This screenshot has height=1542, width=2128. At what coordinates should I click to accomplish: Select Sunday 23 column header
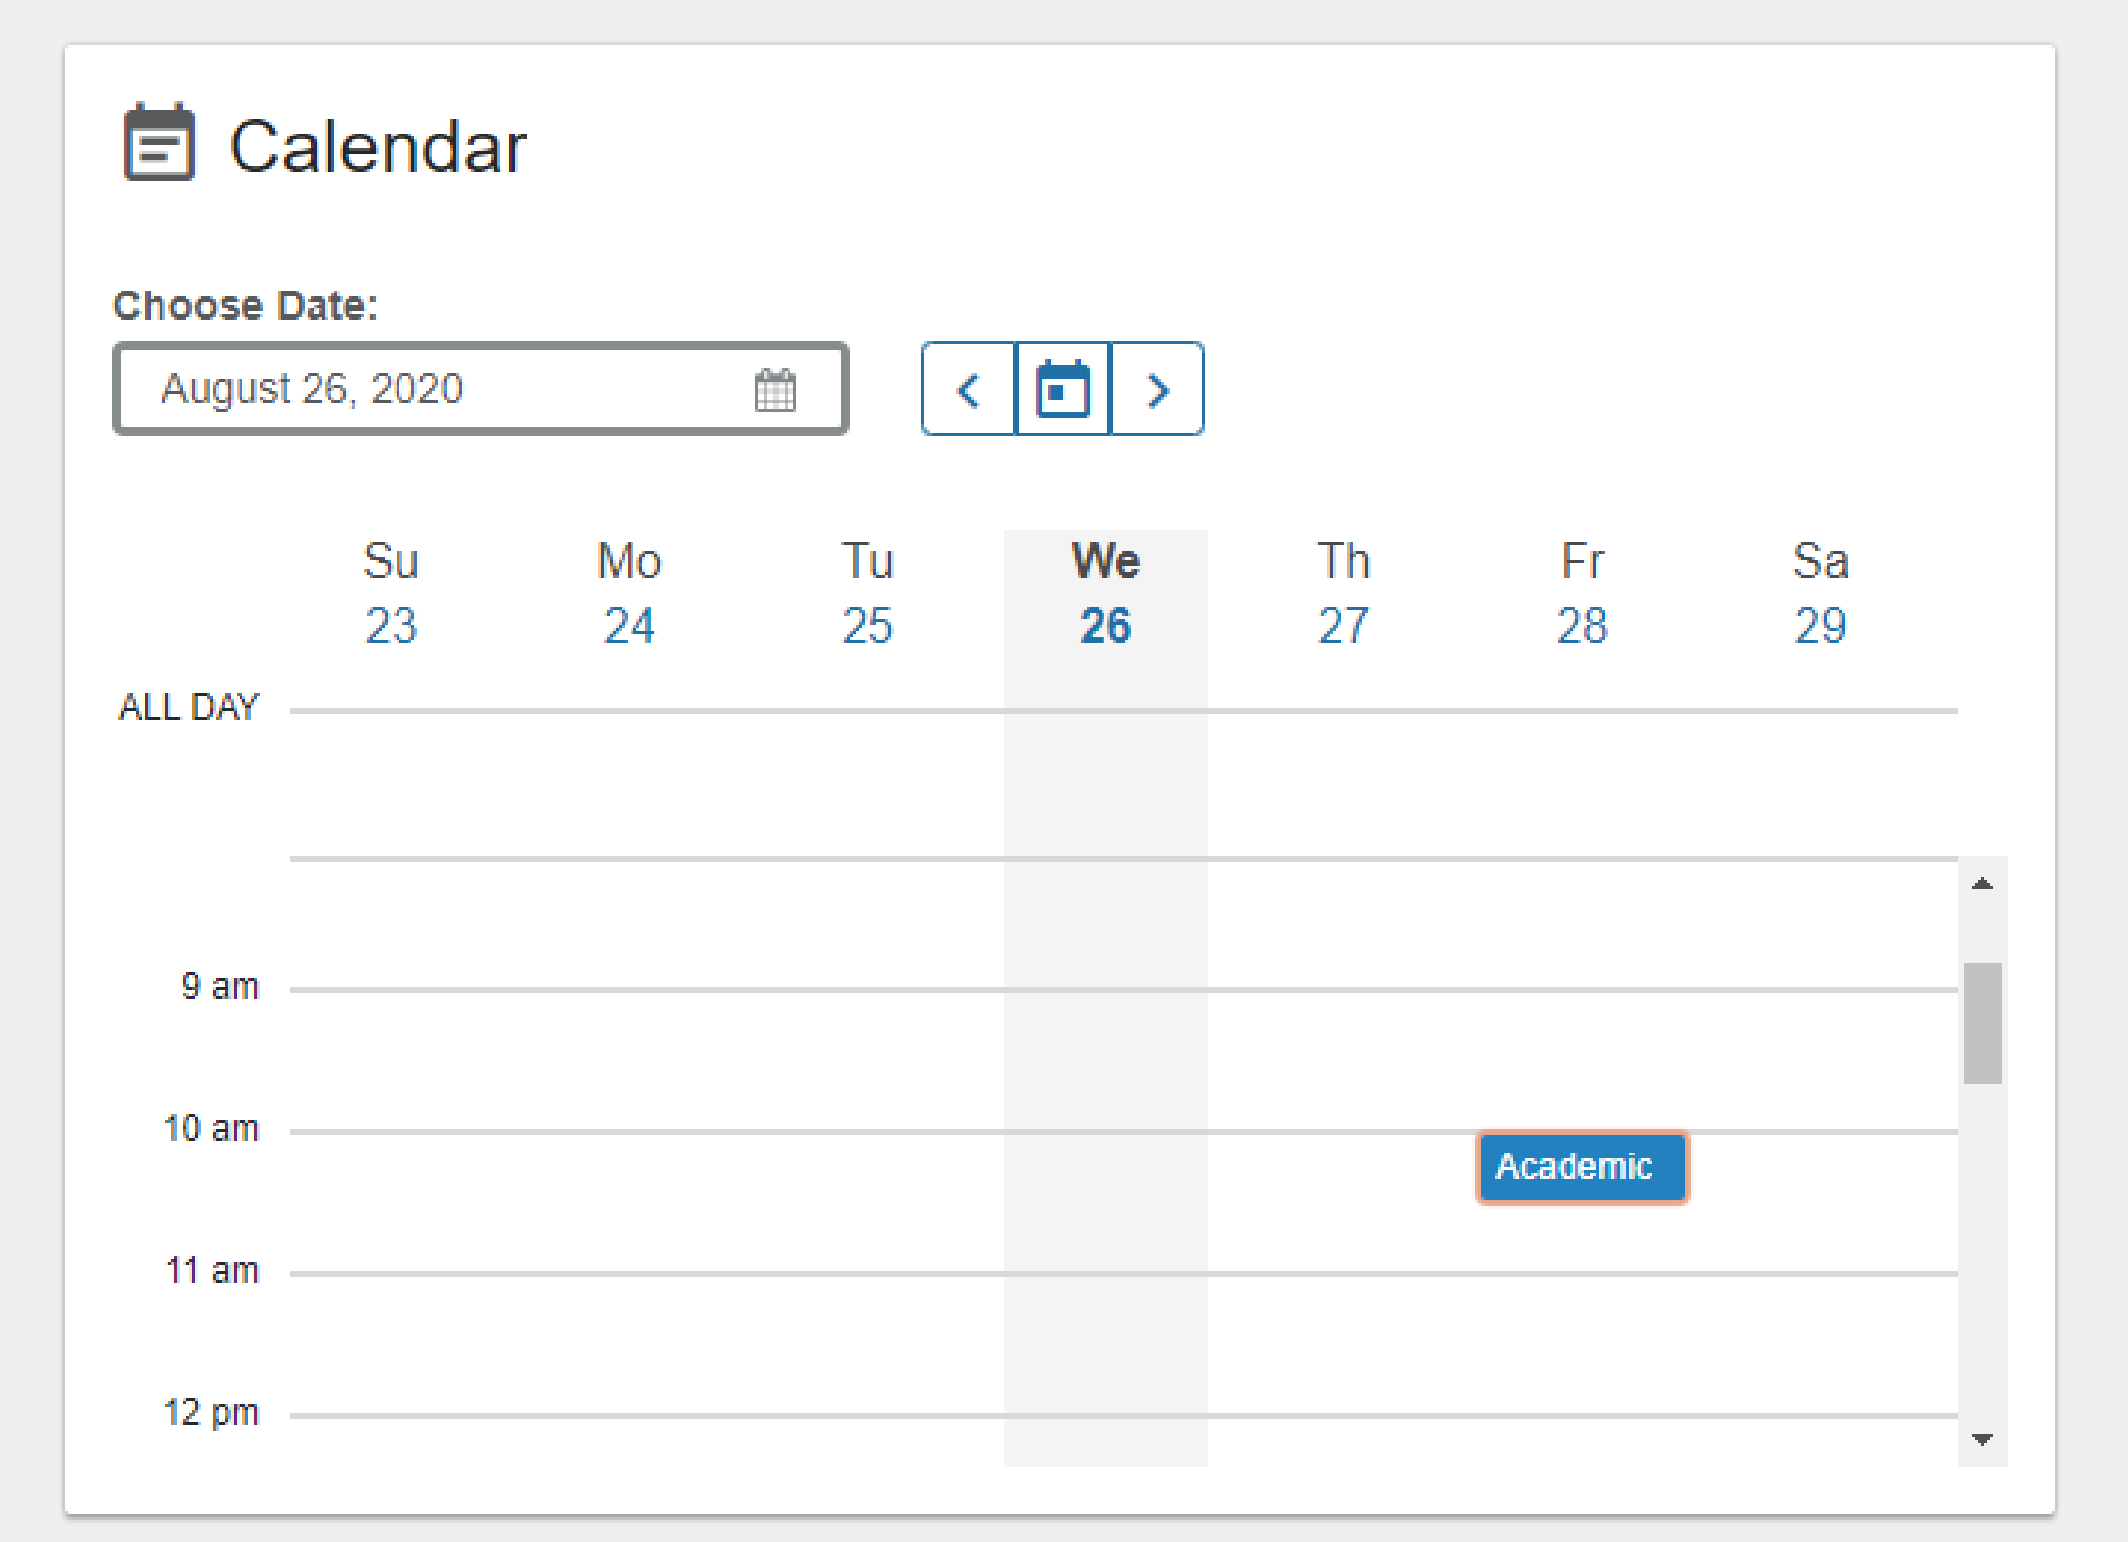[x=390, y=593]
